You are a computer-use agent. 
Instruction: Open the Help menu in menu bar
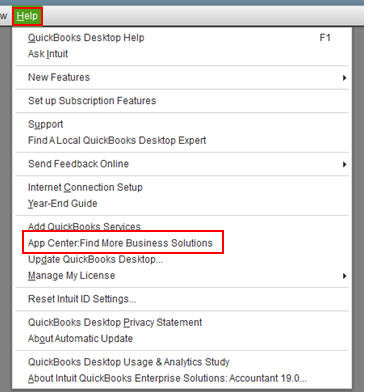point(27,16)
